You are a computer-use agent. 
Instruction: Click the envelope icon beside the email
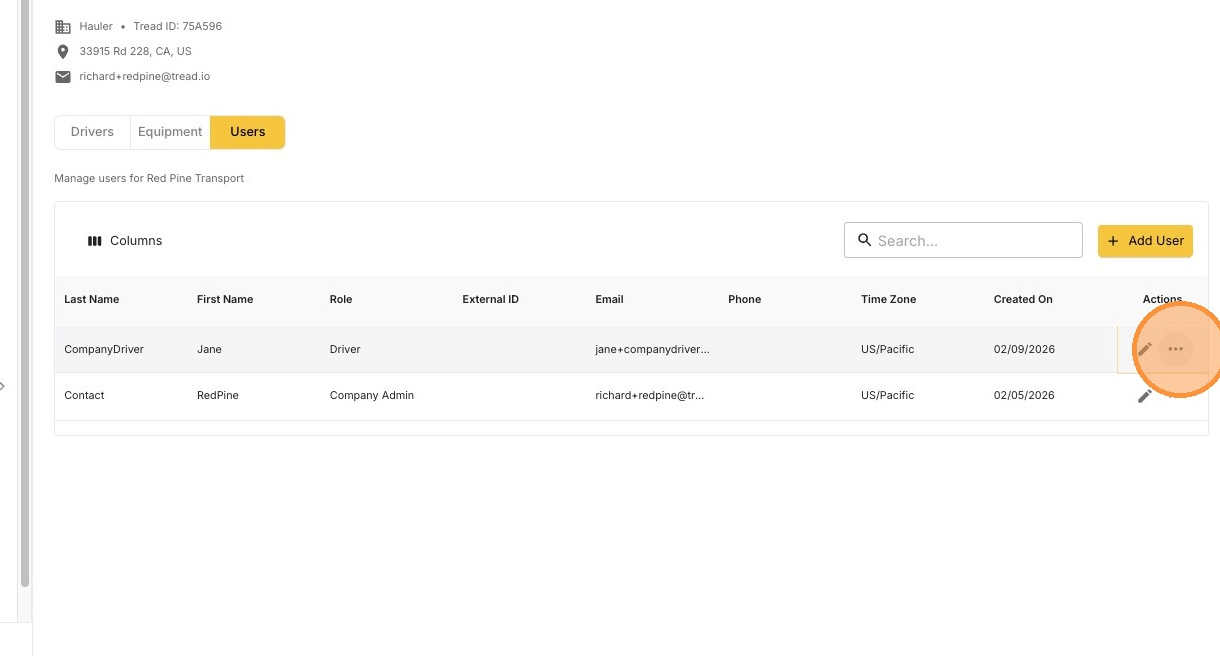click(63, 76)
